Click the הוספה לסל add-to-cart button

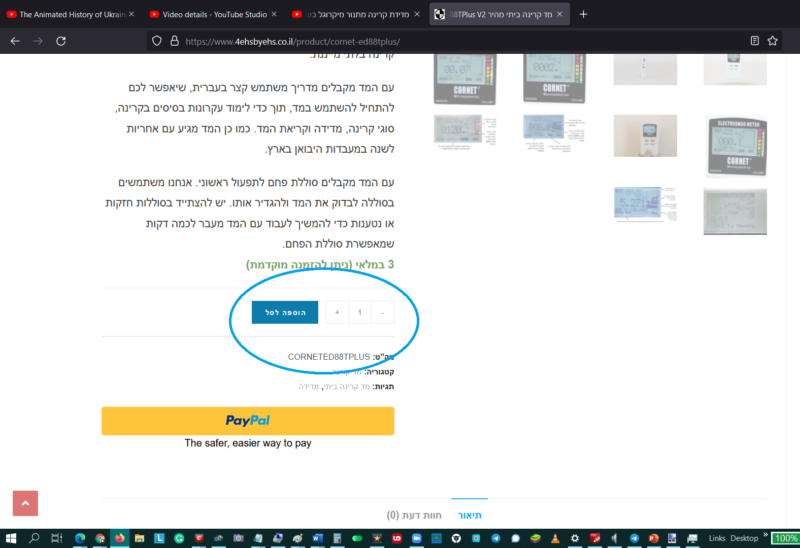coord(285,312)
